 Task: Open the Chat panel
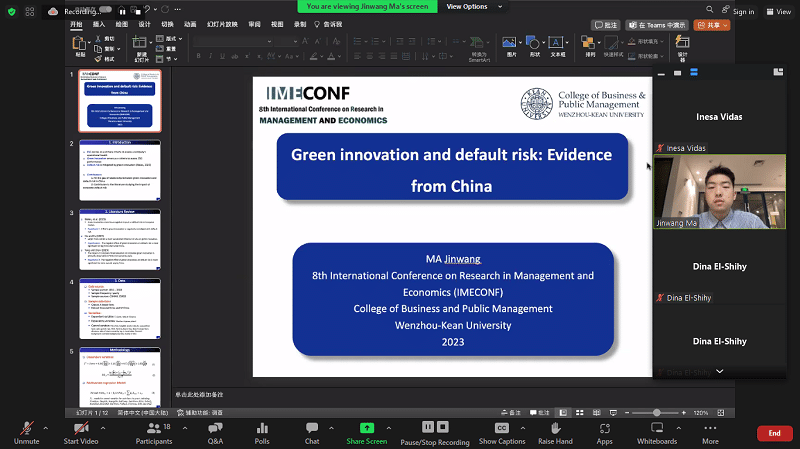[312, 429]
